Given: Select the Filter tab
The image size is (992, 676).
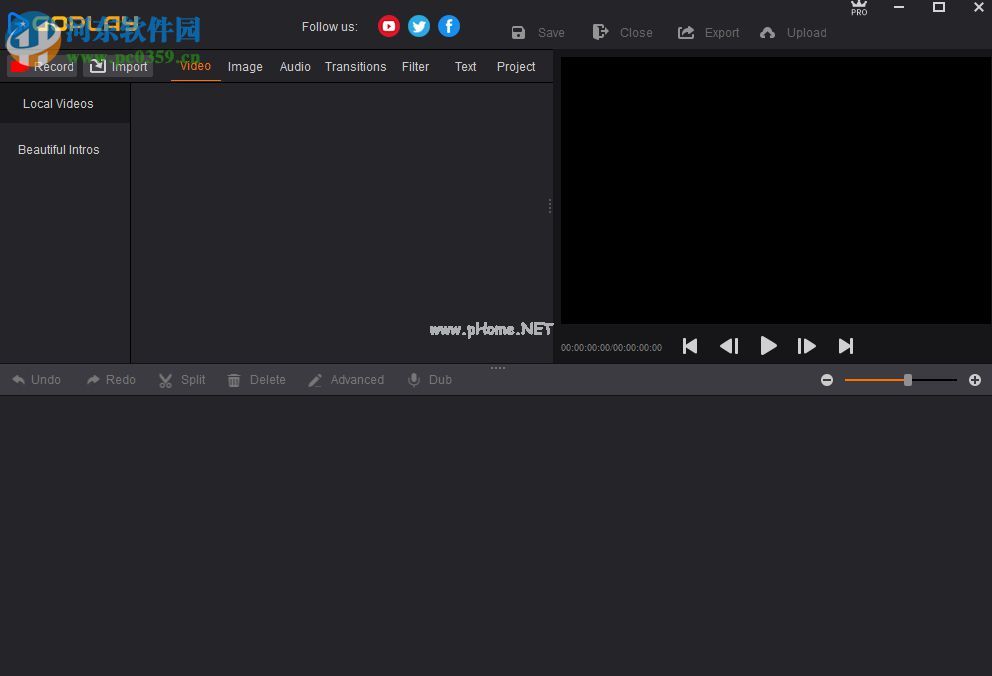Looking at the screenshot, I should [x=415, y=66].
